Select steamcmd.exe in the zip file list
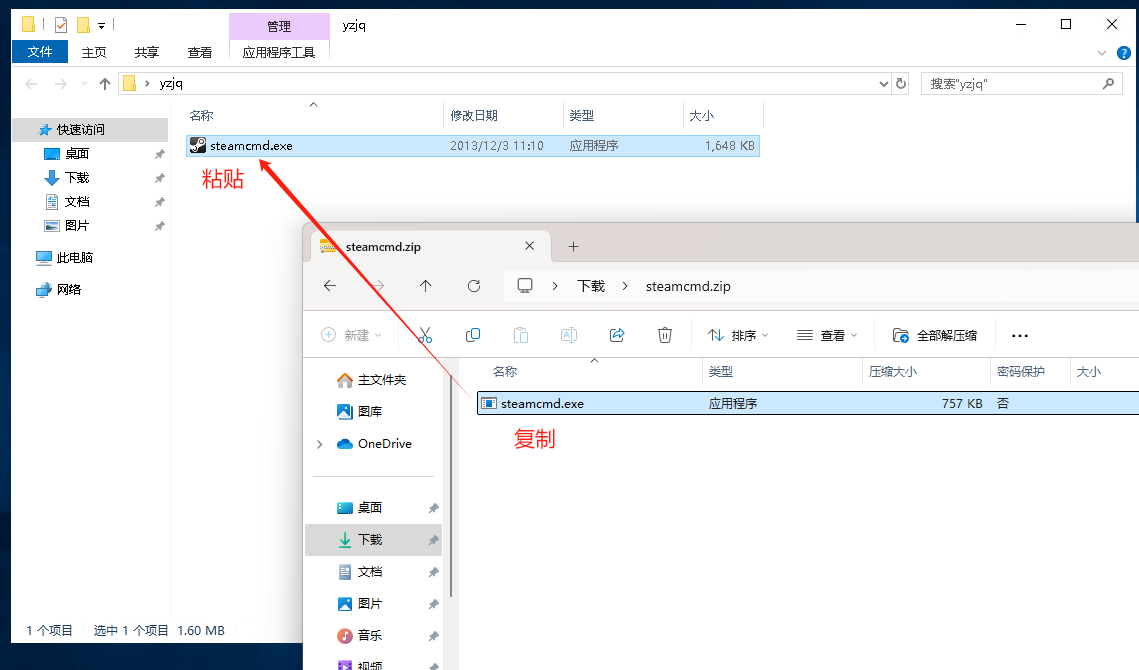 coord(543,404)
